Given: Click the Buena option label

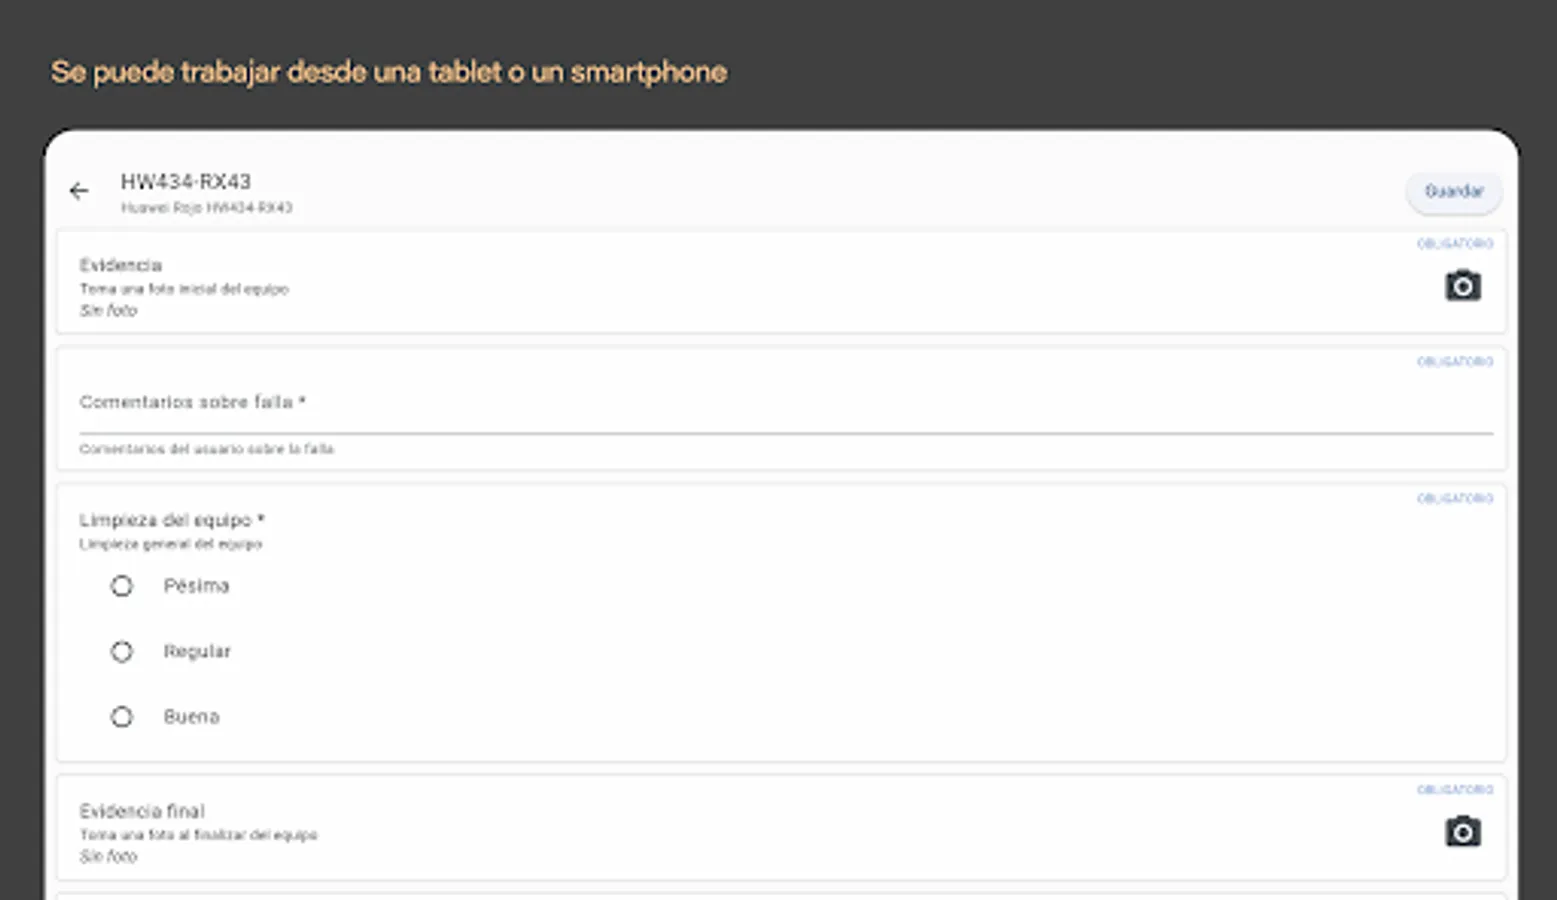Looking at the screenshot, I should coord(191,717).
